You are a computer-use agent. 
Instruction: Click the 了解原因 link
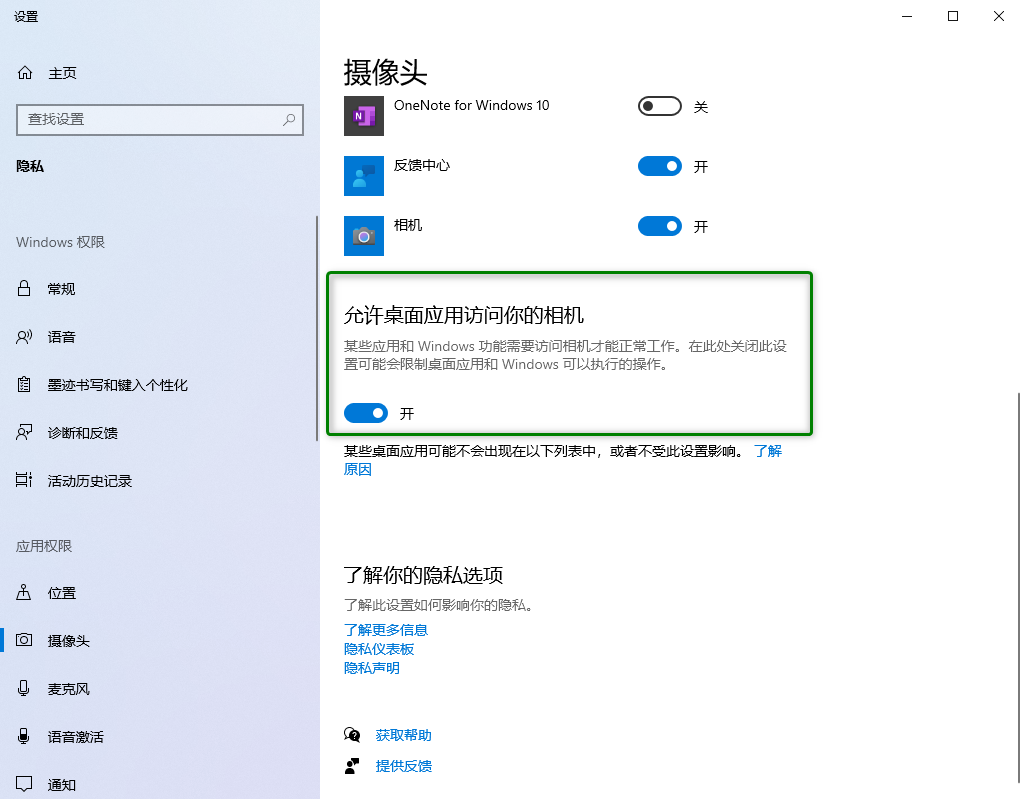click(768, 451)
